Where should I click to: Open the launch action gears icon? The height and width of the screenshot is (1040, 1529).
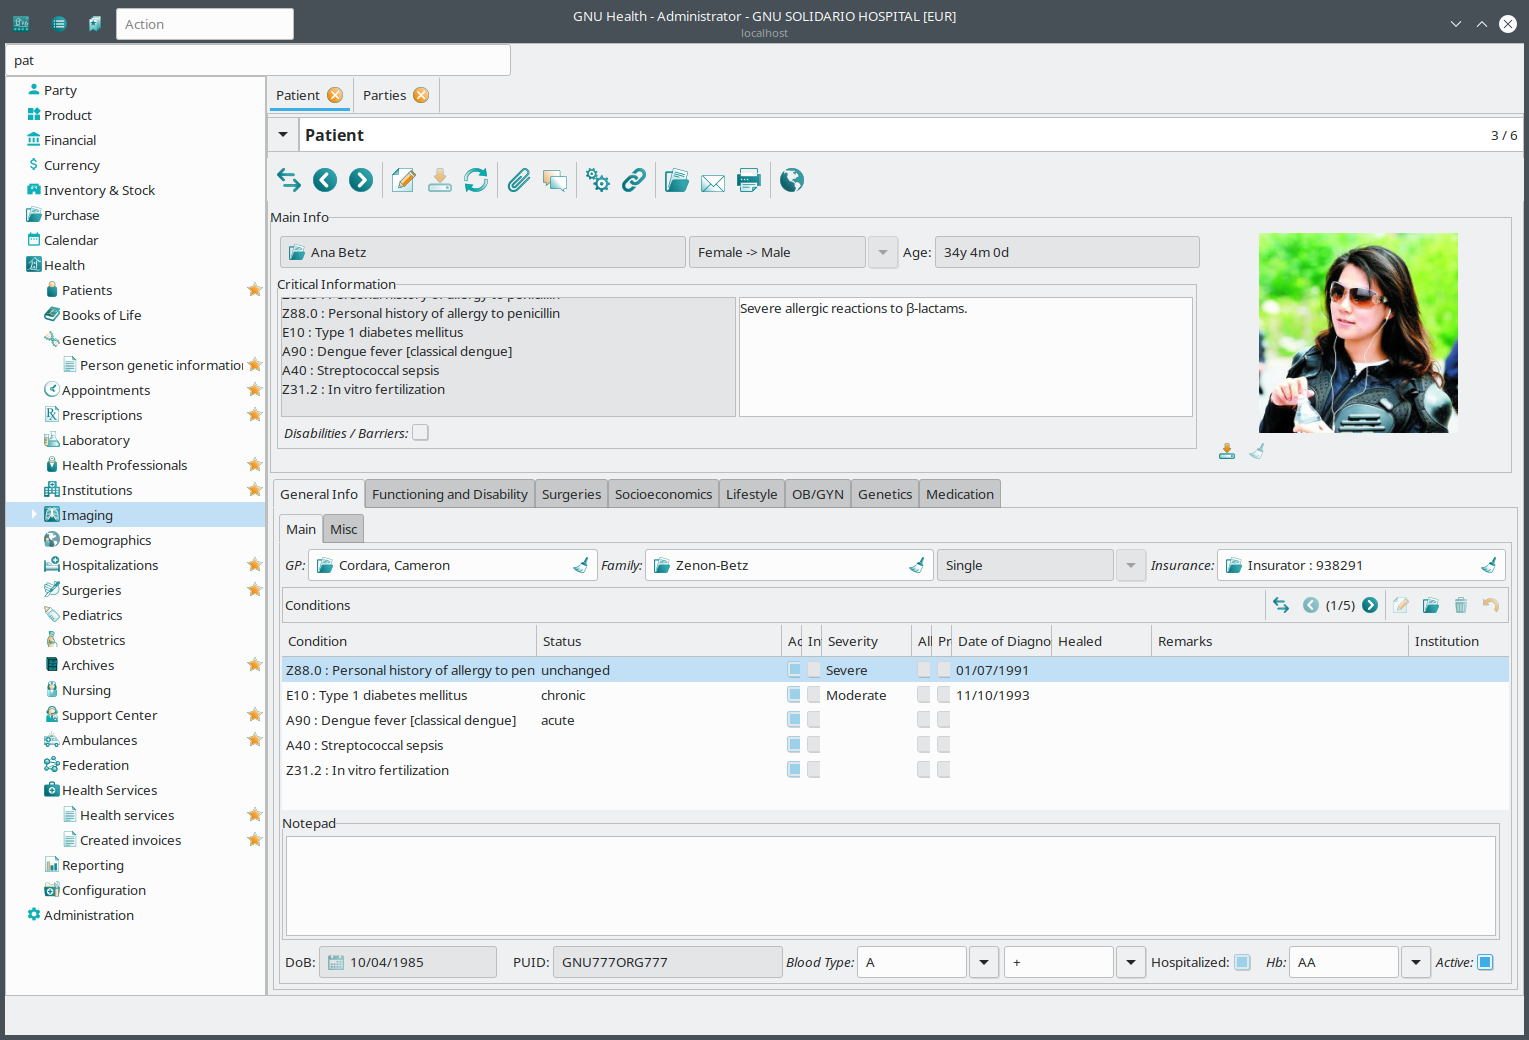pyautogui.click(x=597, y=180)
